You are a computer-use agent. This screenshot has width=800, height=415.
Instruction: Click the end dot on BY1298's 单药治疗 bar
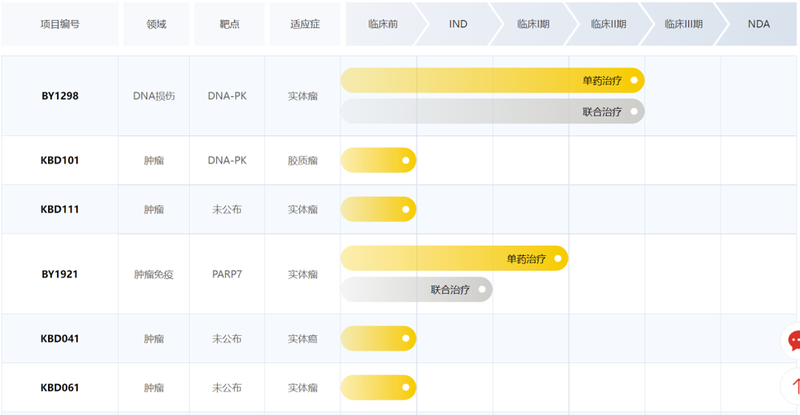coord(634,80)
